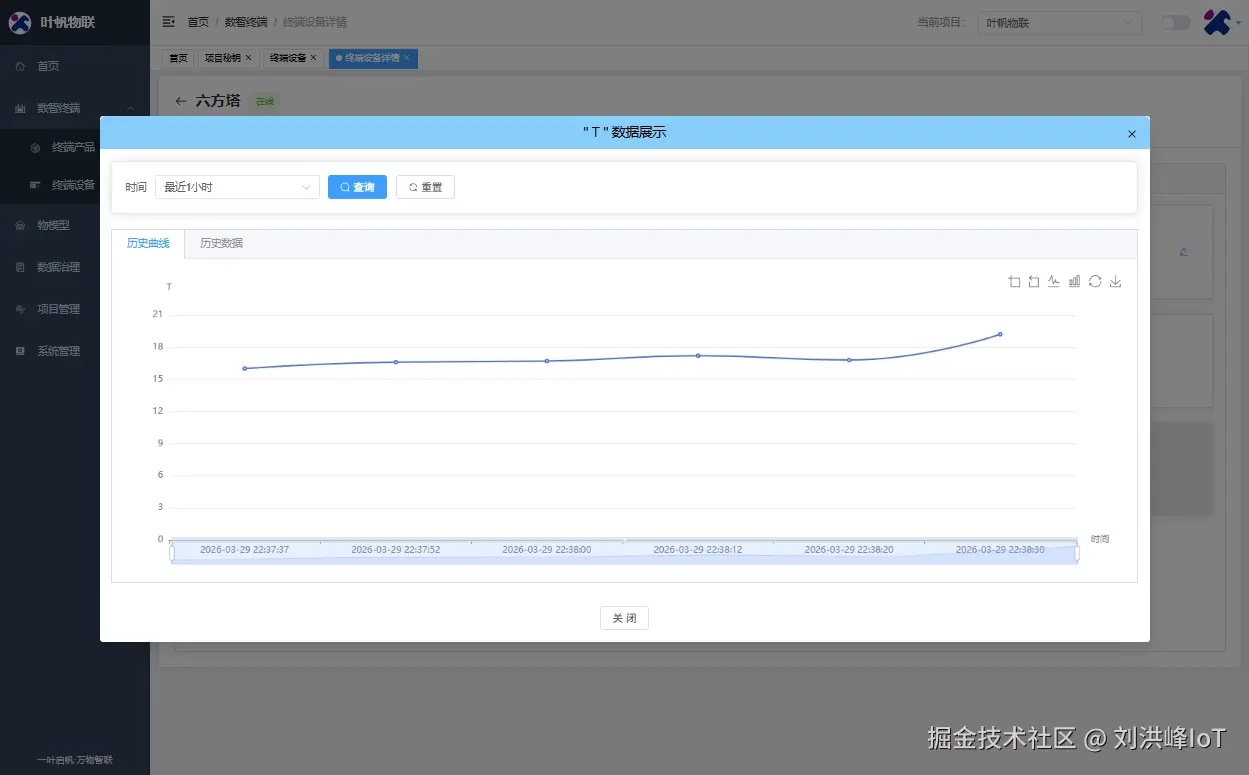Switch to the 历史数据 tab
This screenshot has width=1249, height=775.
(220, 242)
